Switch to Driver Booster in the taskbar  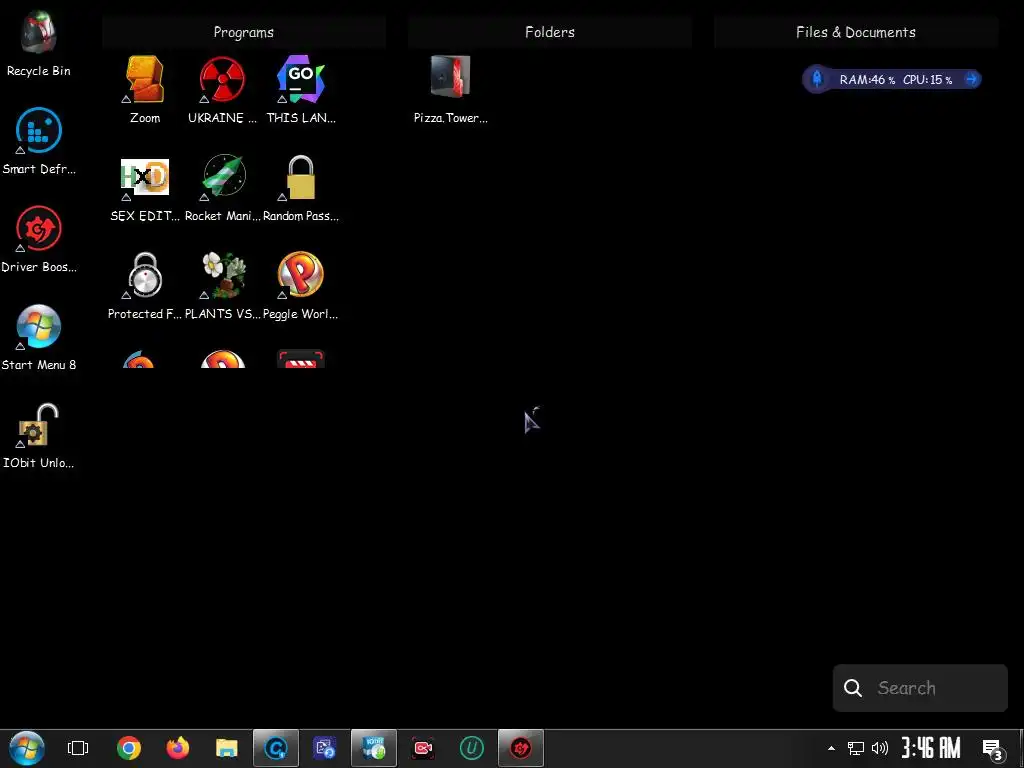pyautogui.click(x=520, y=748)
